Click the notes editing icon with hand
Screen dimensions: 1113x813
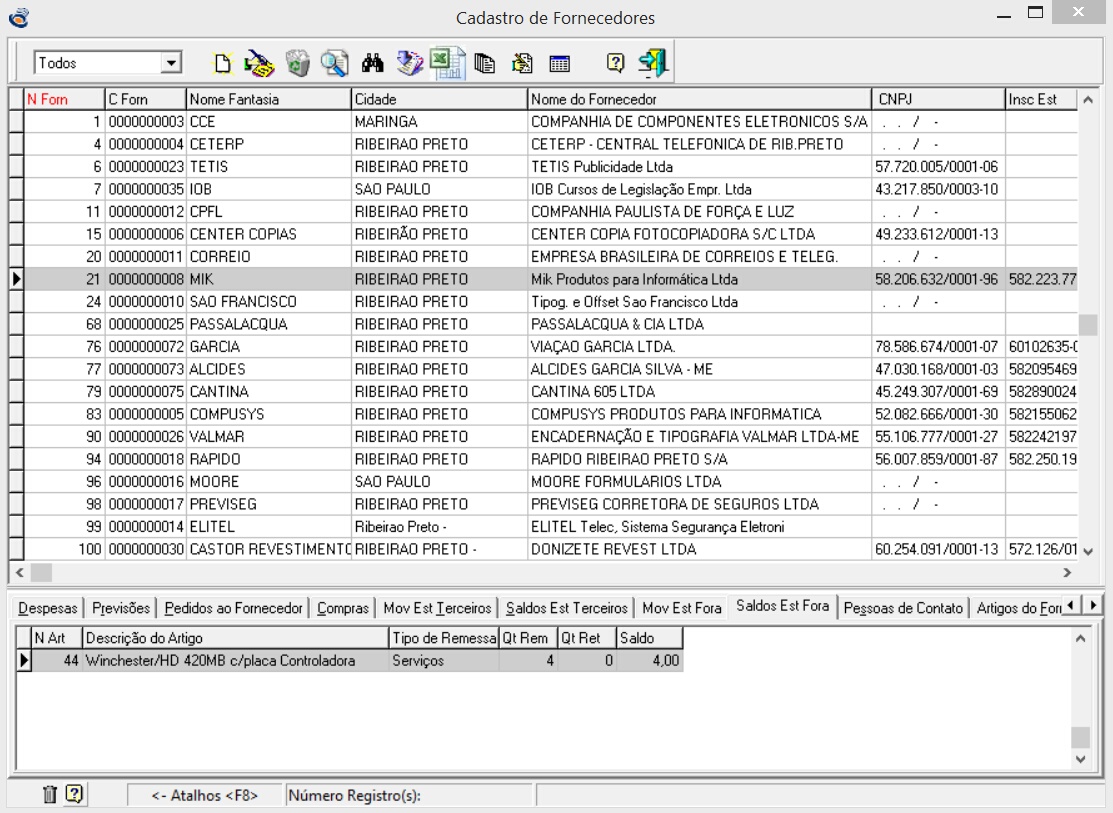522,63
